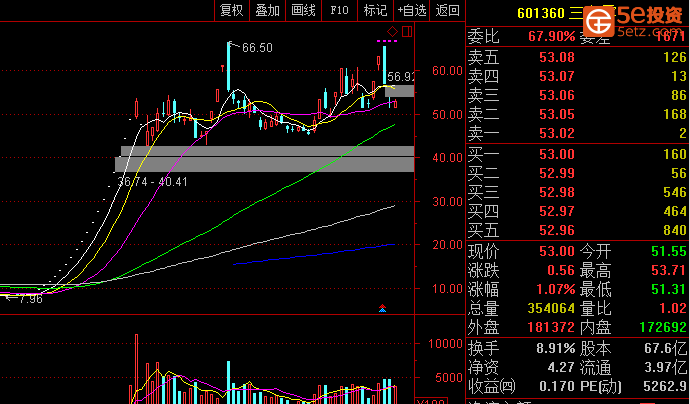Click the 36.74 - 40.41 range label
The height and width of the screenshot is (404, 690).
pos(153,182)
